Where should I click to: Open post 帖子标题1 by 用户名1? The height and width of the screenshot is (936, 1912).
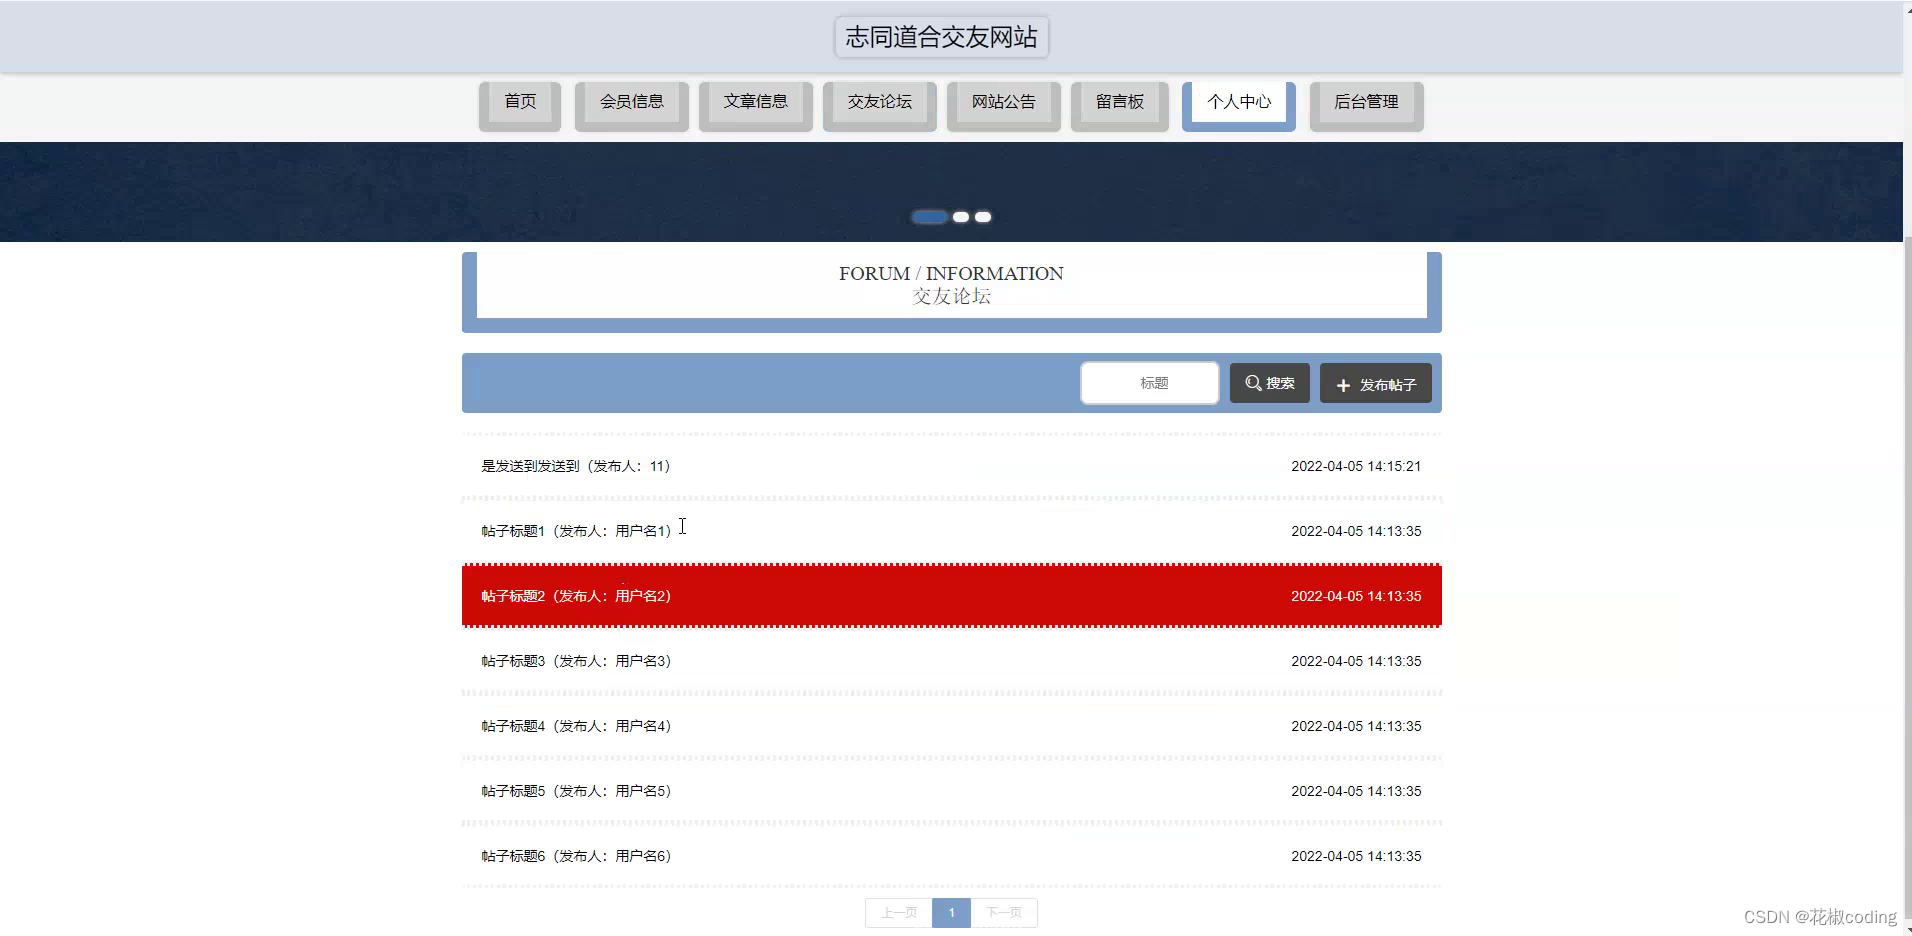(x=952, y=531)
